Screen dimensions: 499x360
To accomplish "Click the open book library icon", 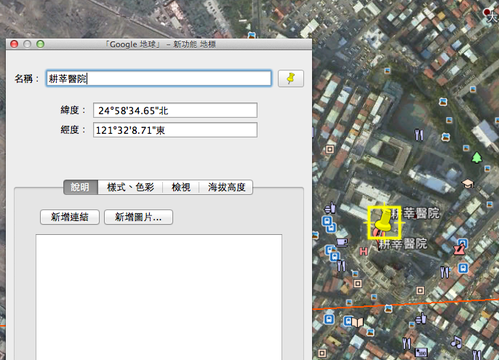I will pyautogui.click(x=358, y=322).
